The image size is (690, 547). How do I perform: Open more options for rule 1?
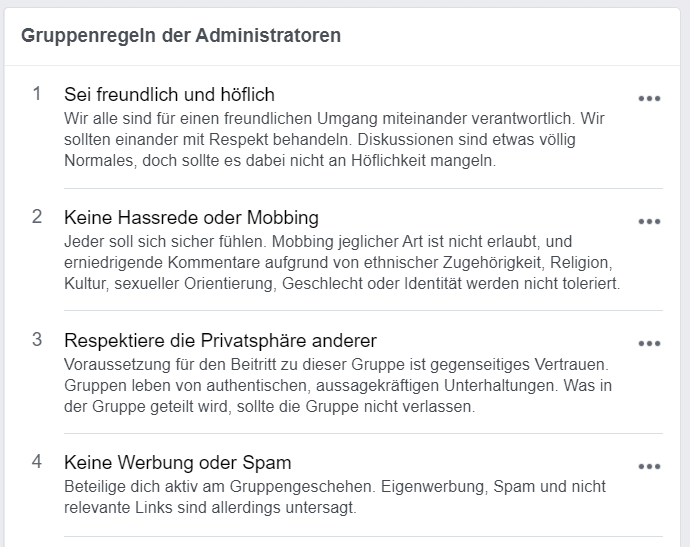click(649, 99)
